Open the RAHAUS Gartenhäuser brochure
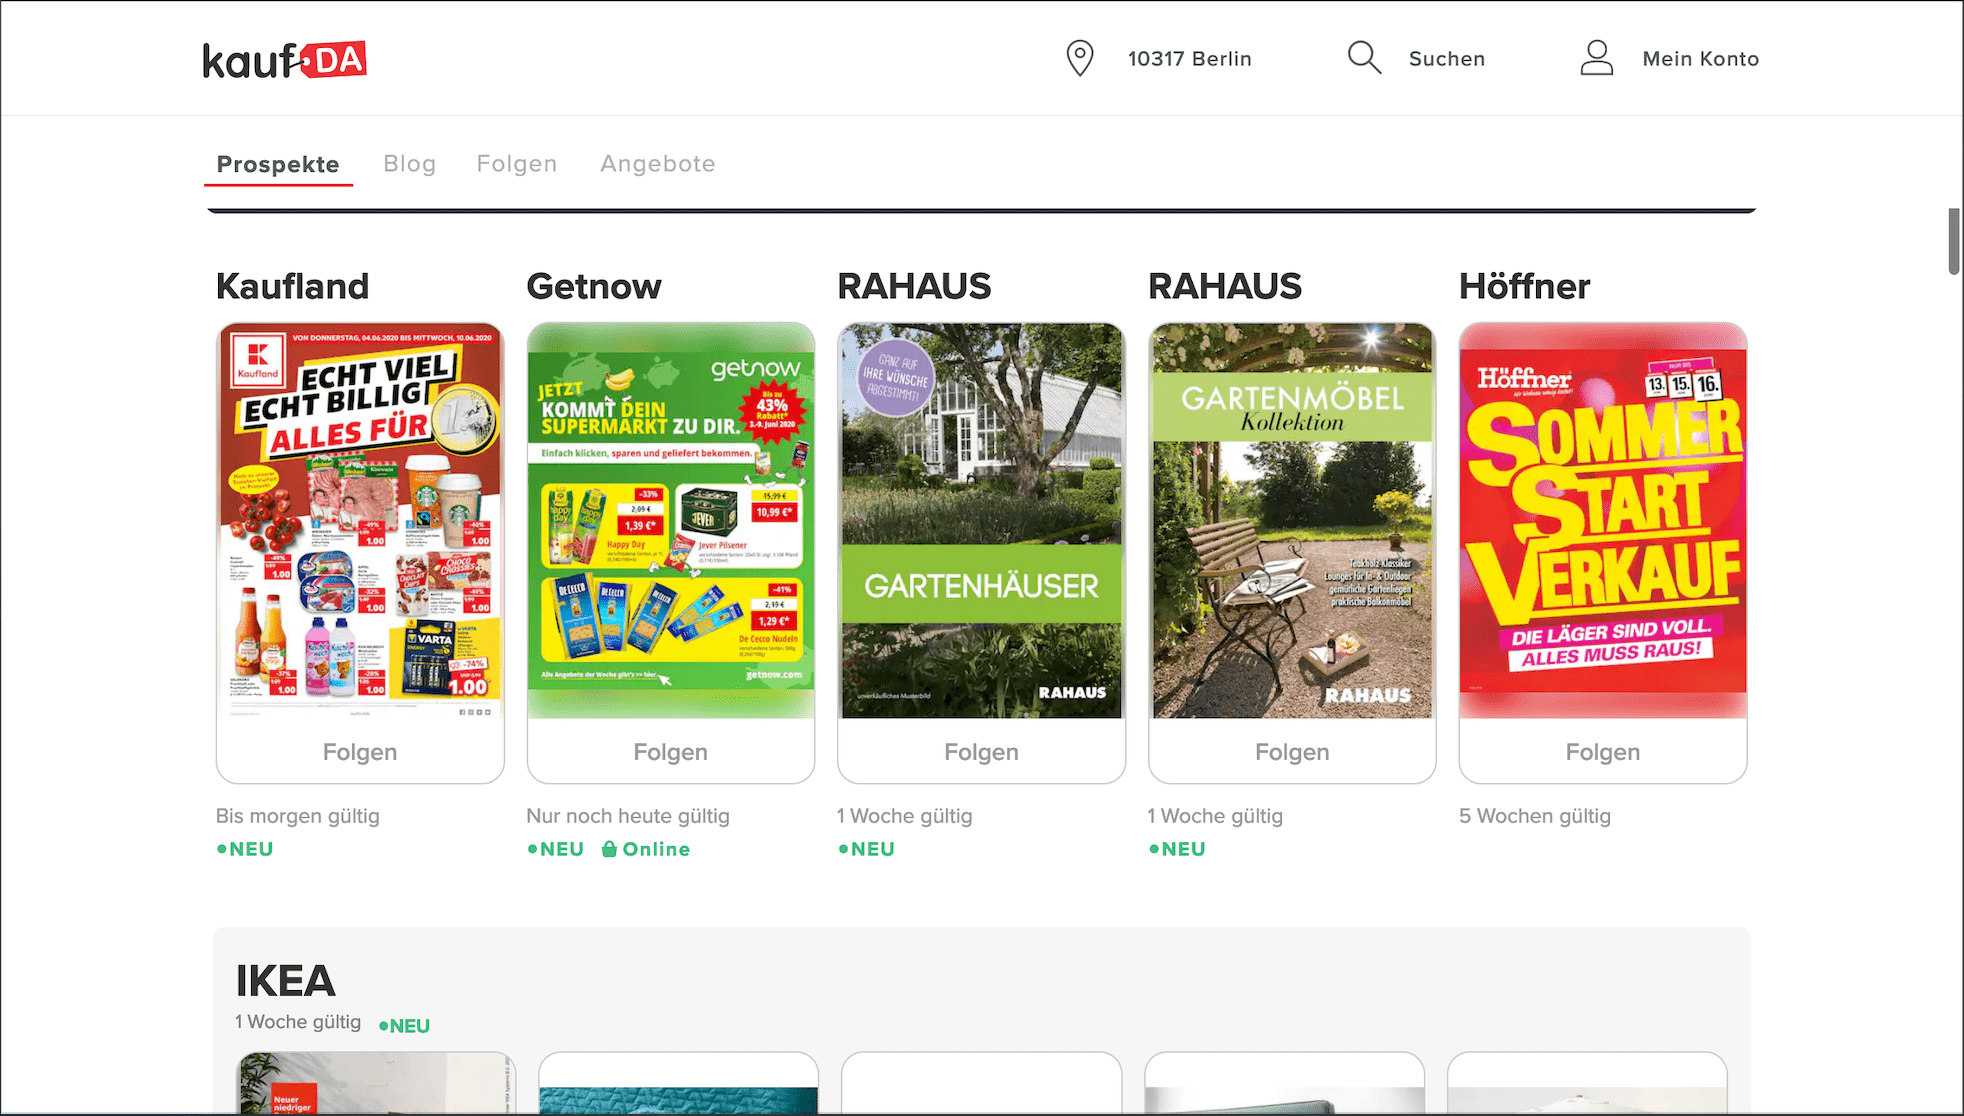 (982, 520)
